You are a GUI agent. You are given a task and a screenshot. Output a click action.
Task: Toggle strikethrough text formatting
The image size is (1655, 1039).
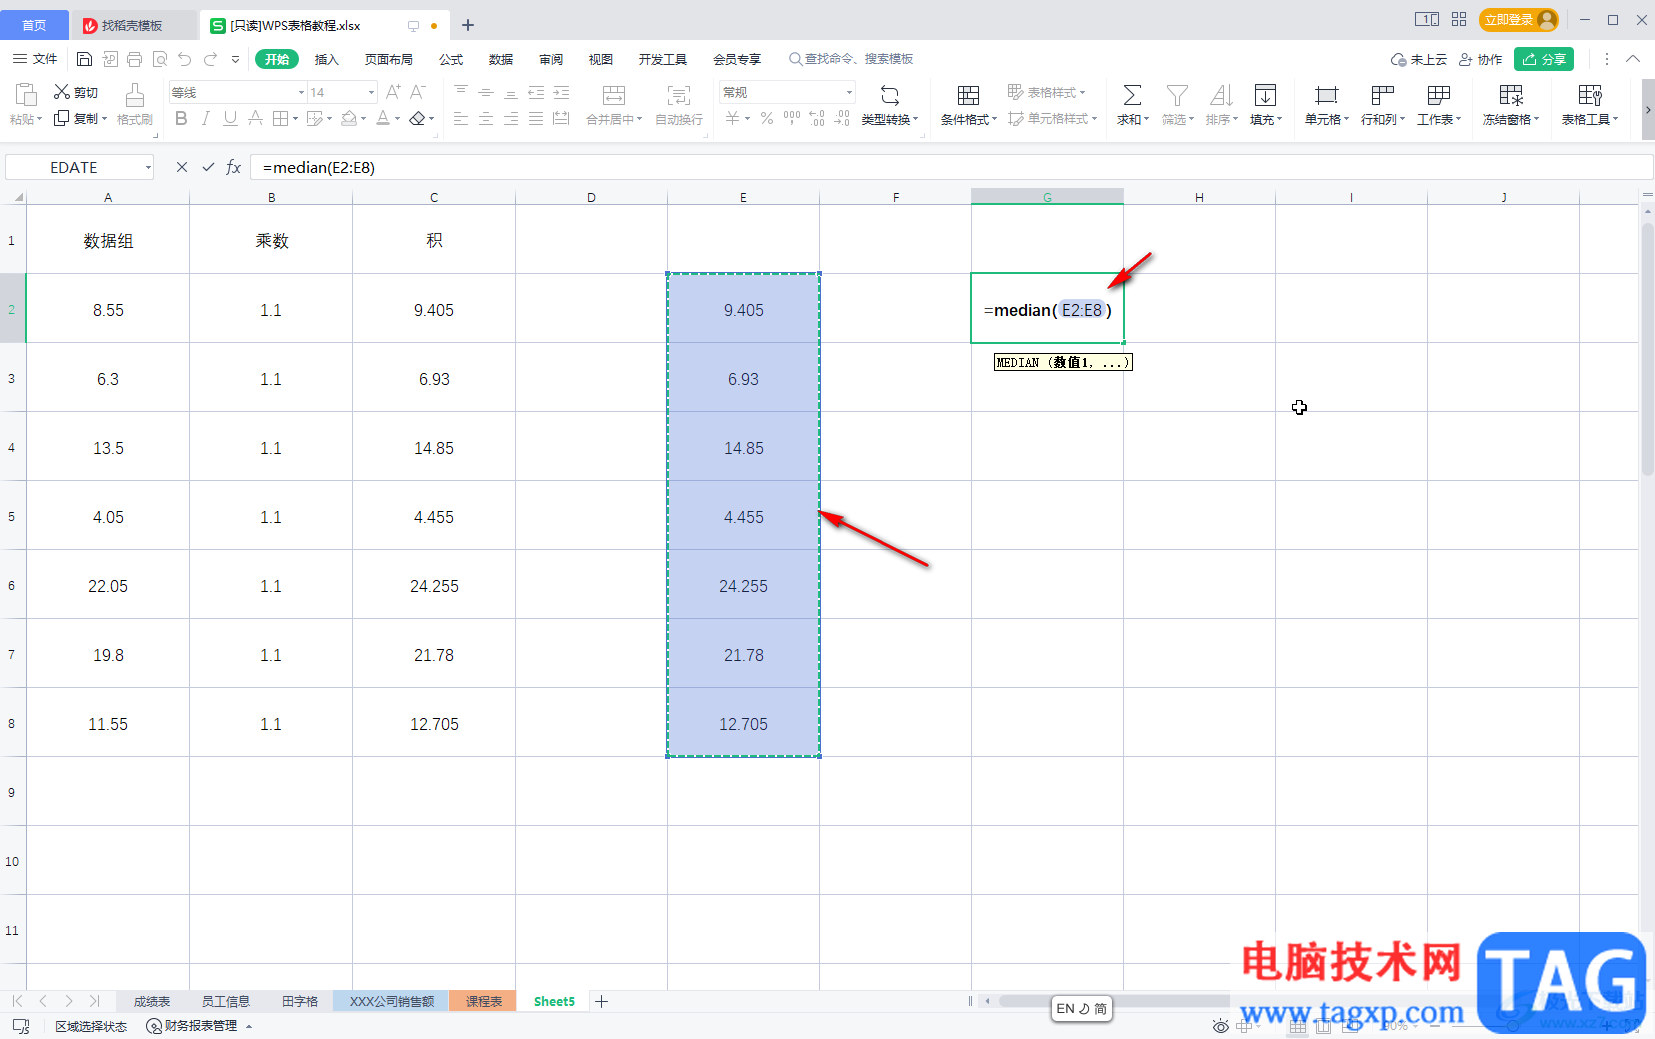pyautogui.click(x=255, y=118)
